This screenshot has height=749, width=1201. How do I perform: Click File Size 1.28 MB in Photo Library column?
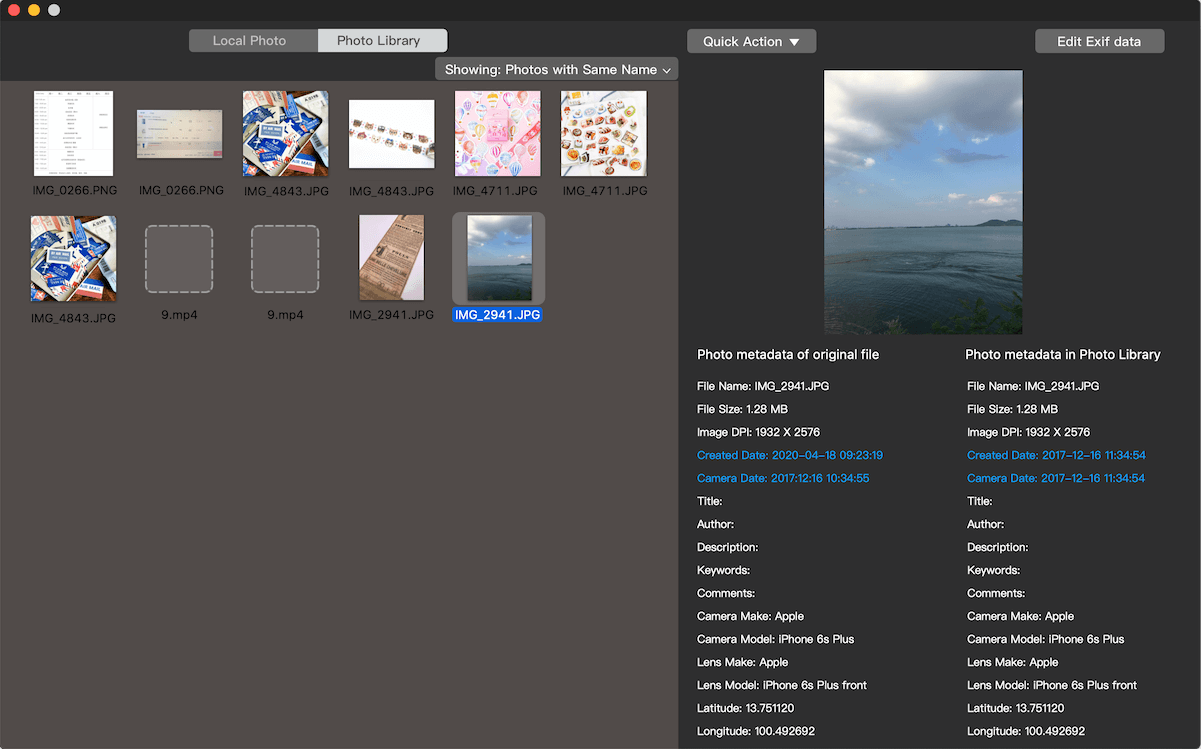(1013, 409)
